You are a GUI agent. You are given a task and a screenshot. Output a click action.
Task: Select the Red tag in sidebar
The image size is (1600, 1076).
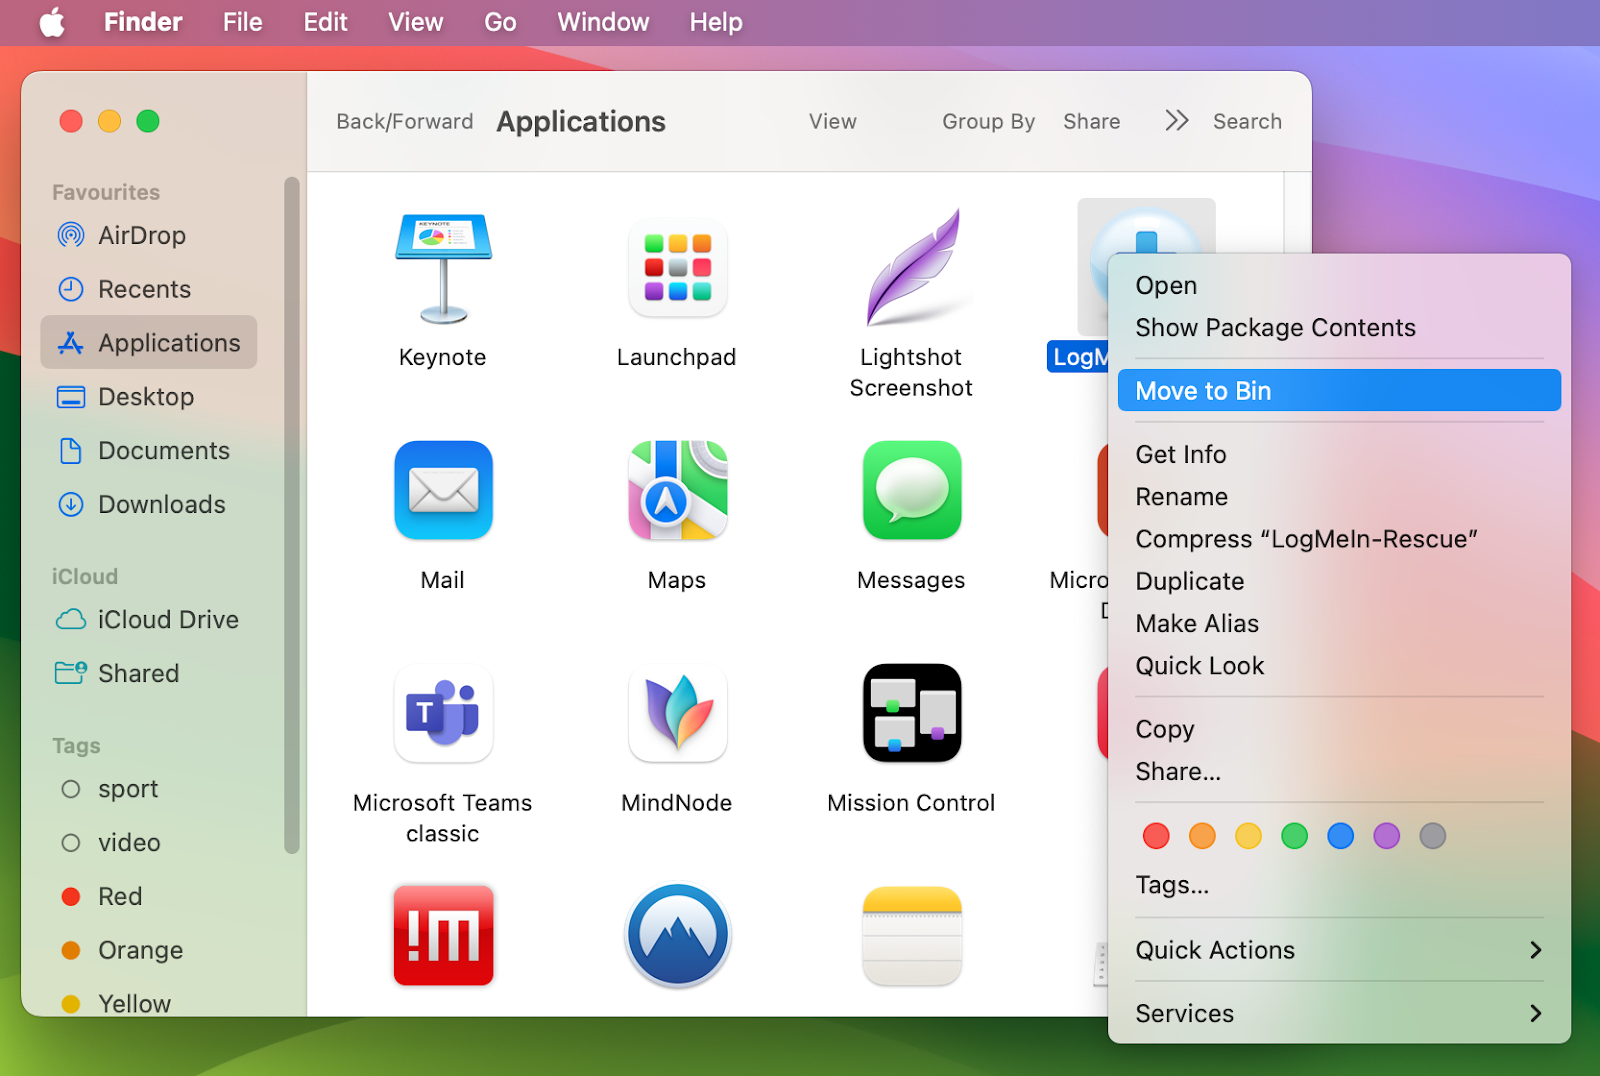(x=149, y=896)
